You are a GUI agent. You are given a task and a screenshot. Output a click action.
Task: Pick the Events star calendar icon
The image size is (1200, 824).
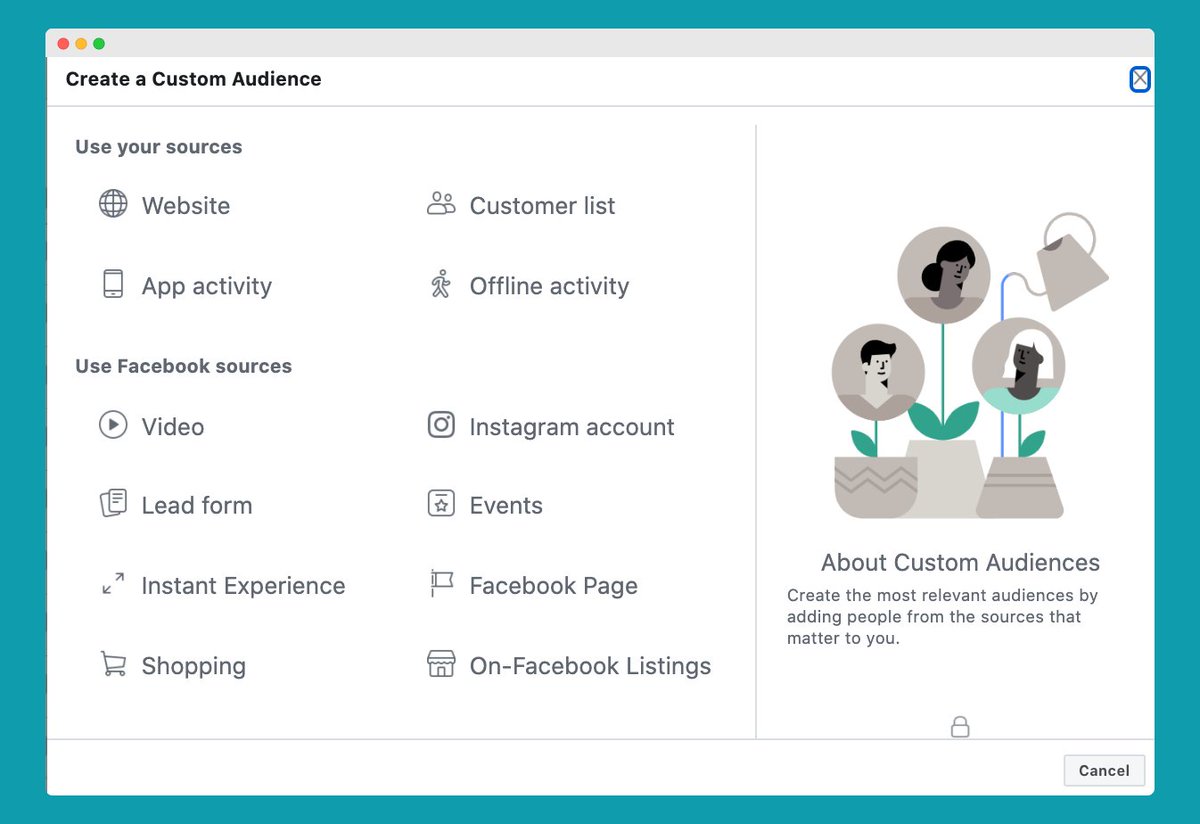point(441,503)
